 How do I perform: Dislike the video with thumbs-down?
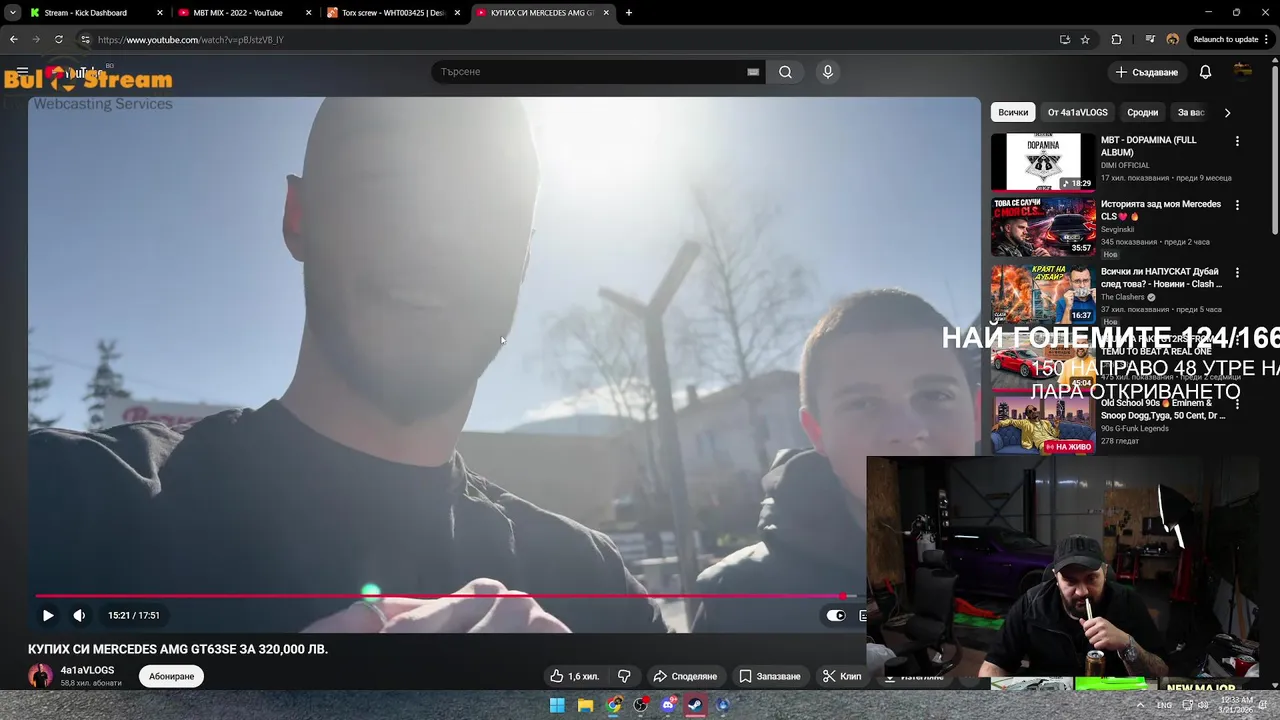point(624,677)
